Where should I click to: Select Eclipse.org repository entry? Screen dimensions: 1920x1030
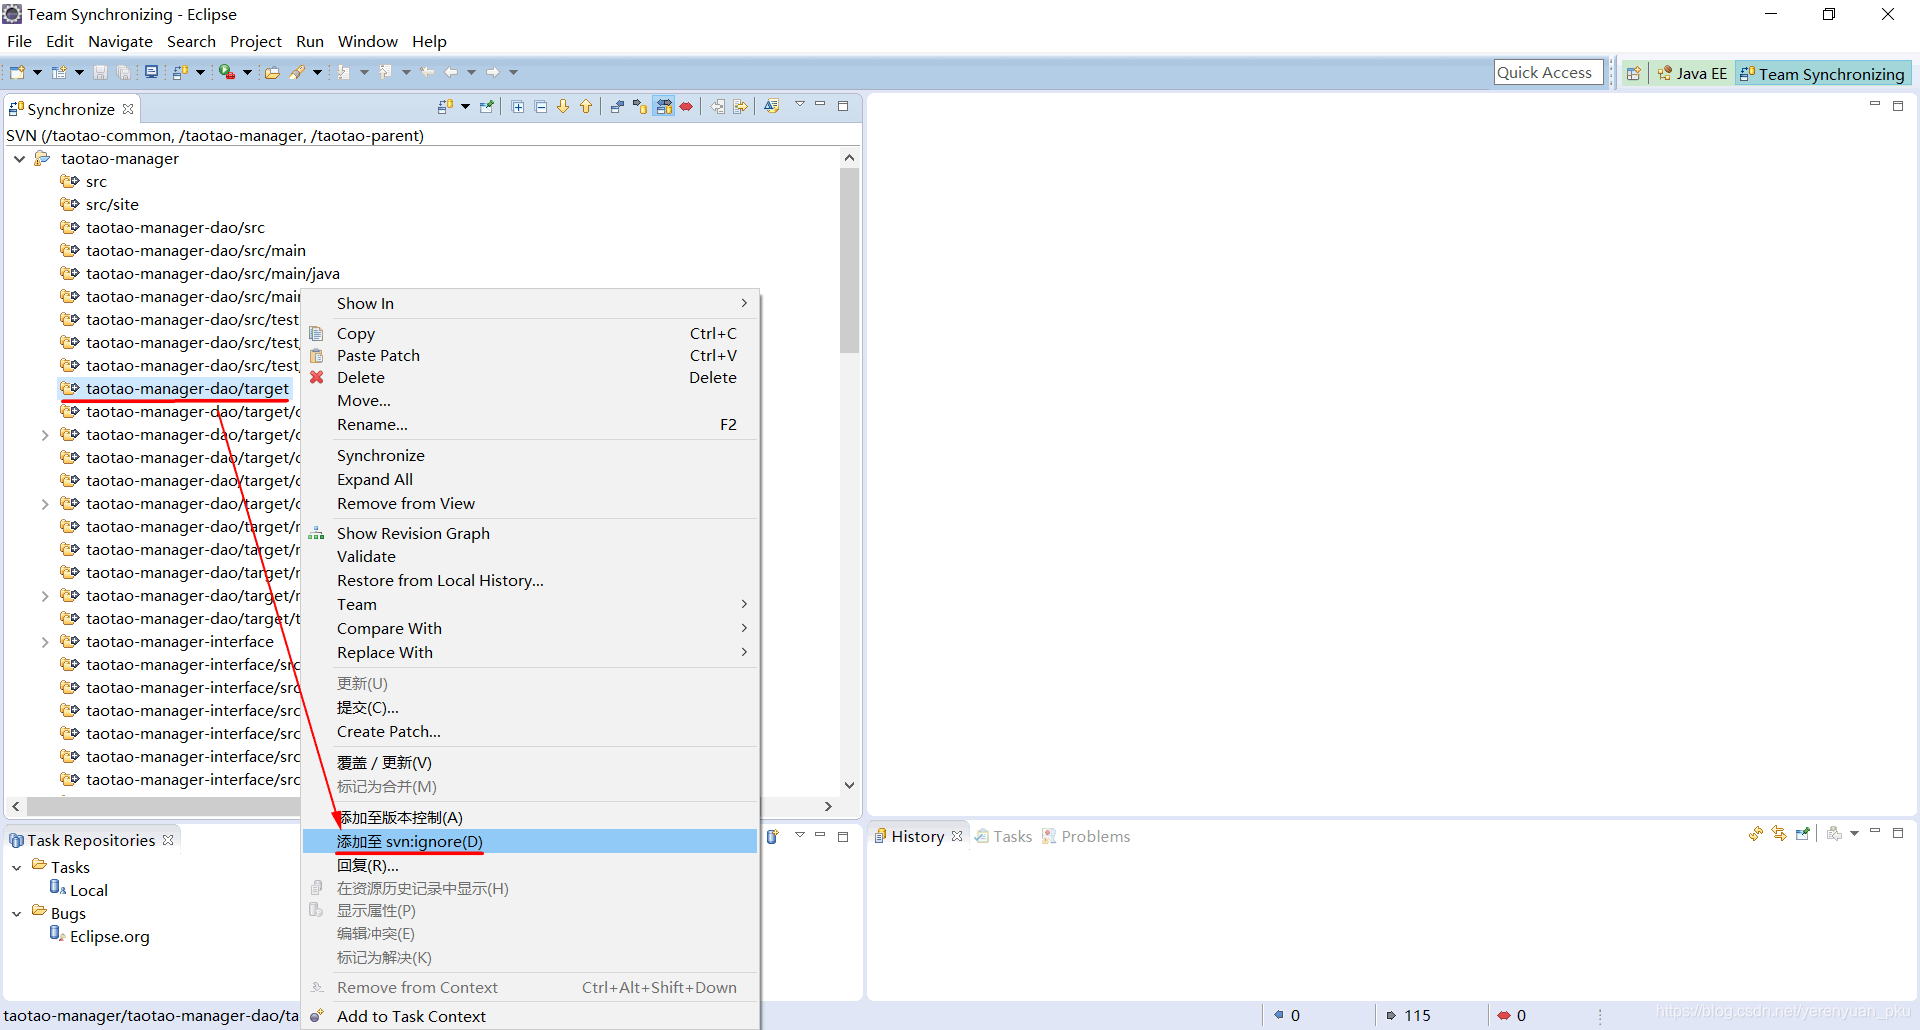pos(110,937)
